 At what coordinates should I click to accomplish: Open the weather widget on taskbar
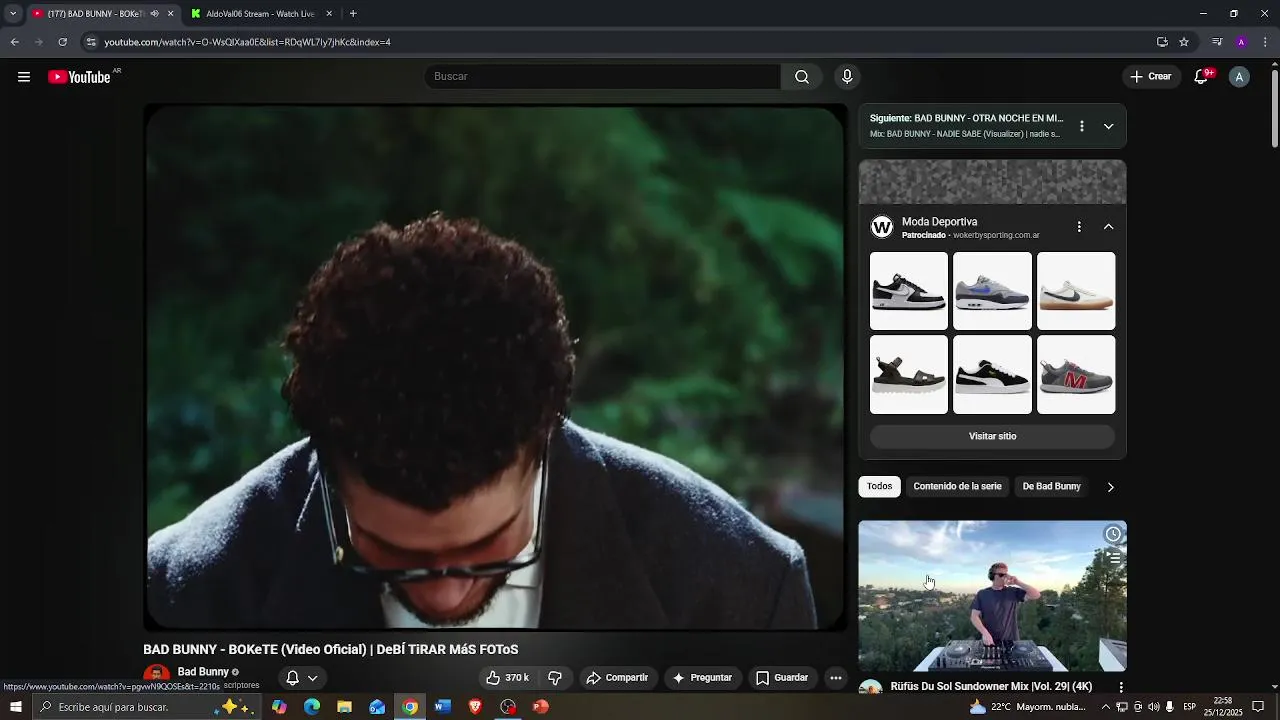1028,707
